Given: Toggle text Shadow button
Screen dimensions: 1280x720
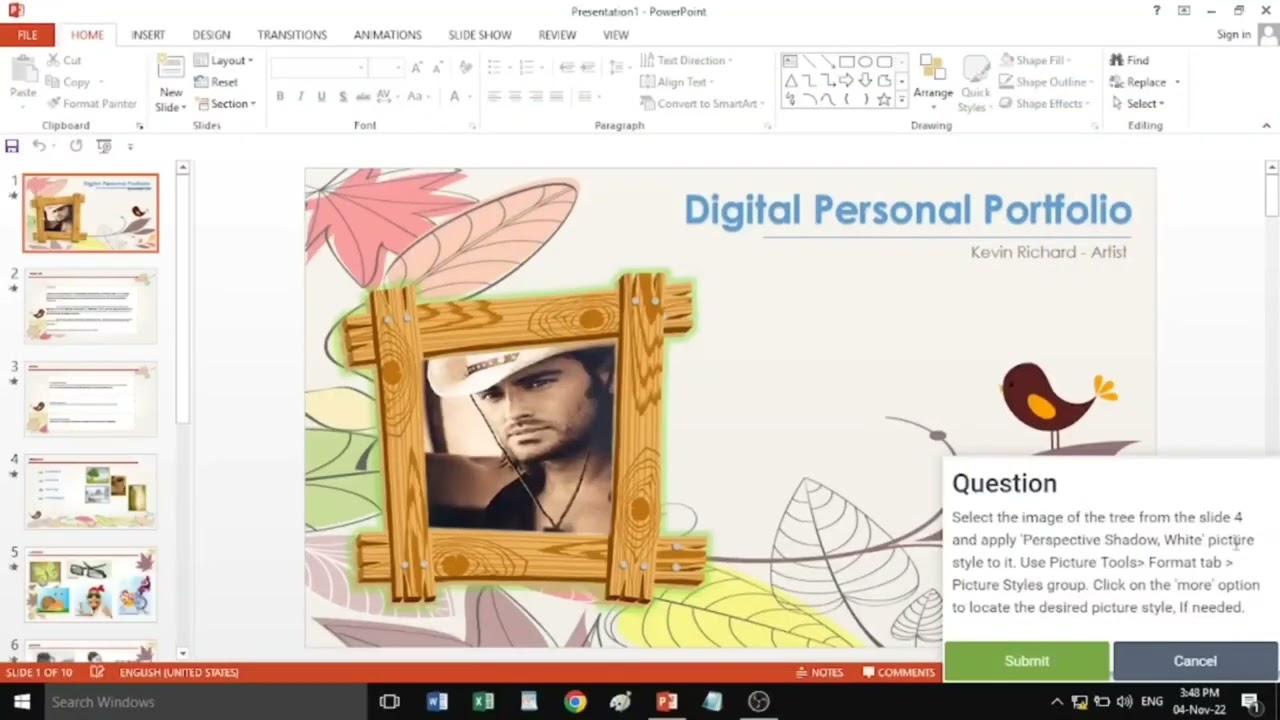Looking at the screenshot, I should (343, 96).
